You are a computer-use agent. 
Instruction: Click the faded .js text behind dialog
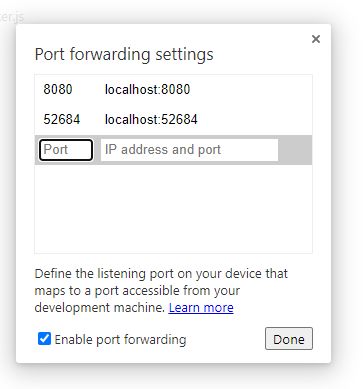(x=12, y=17)
